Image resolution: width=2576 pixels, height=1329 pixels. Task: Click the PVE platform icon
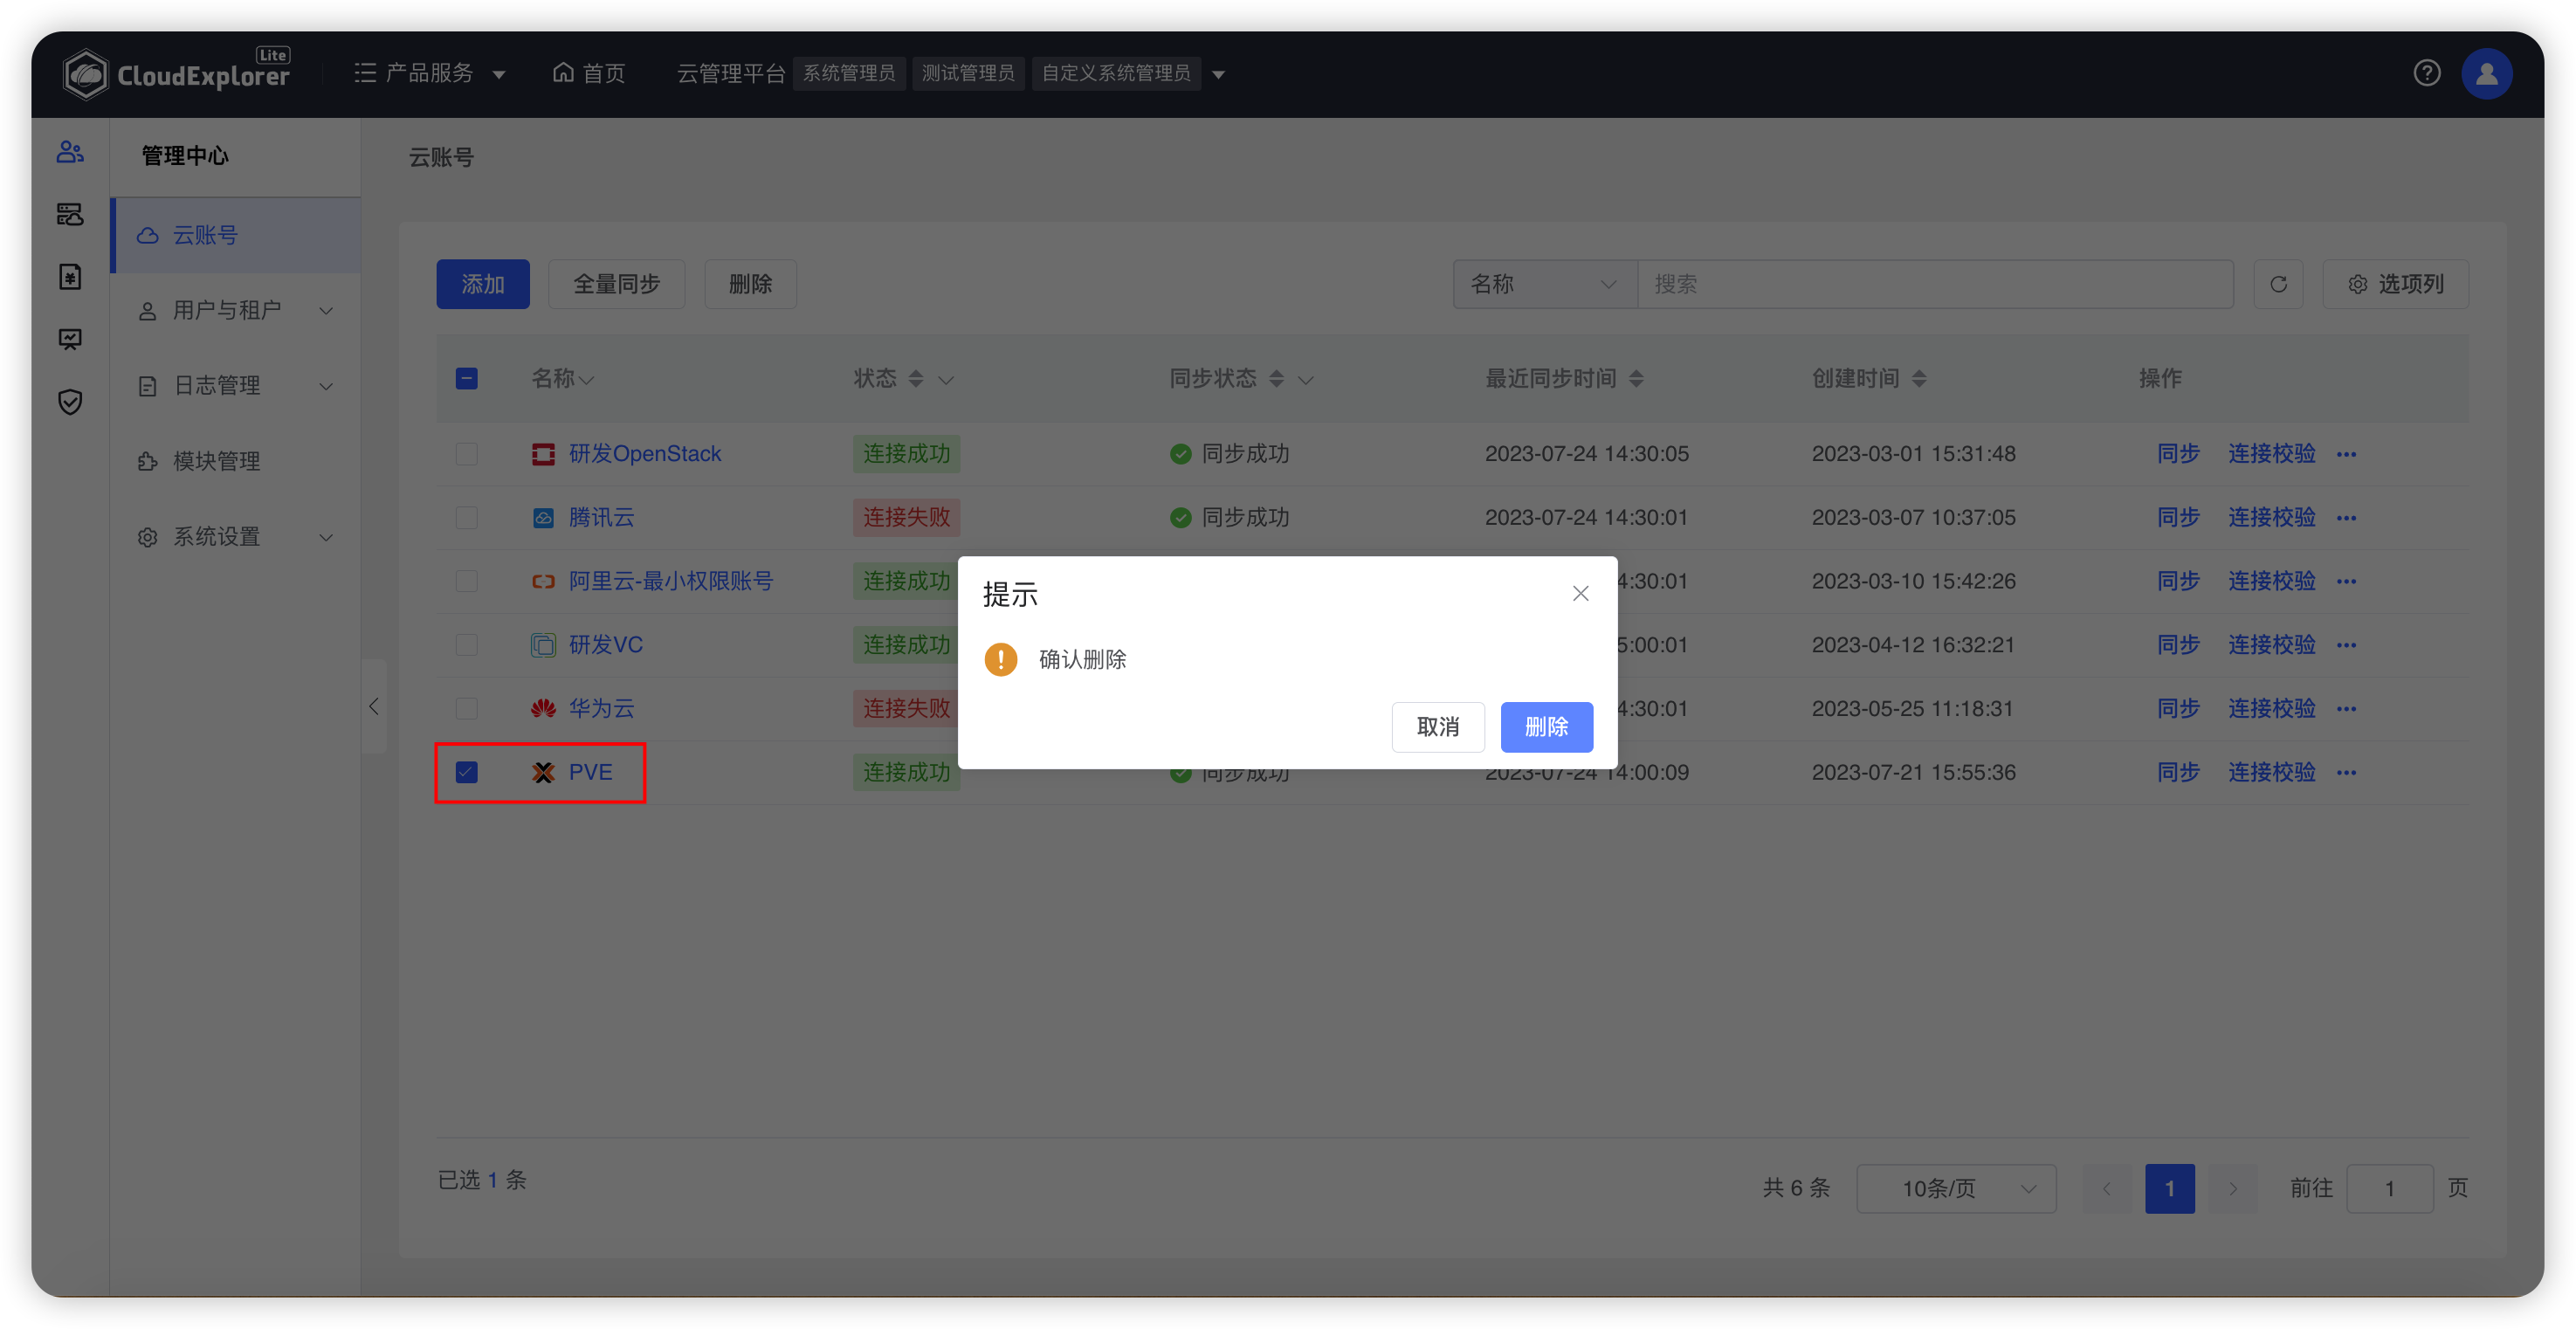[543, 772]
